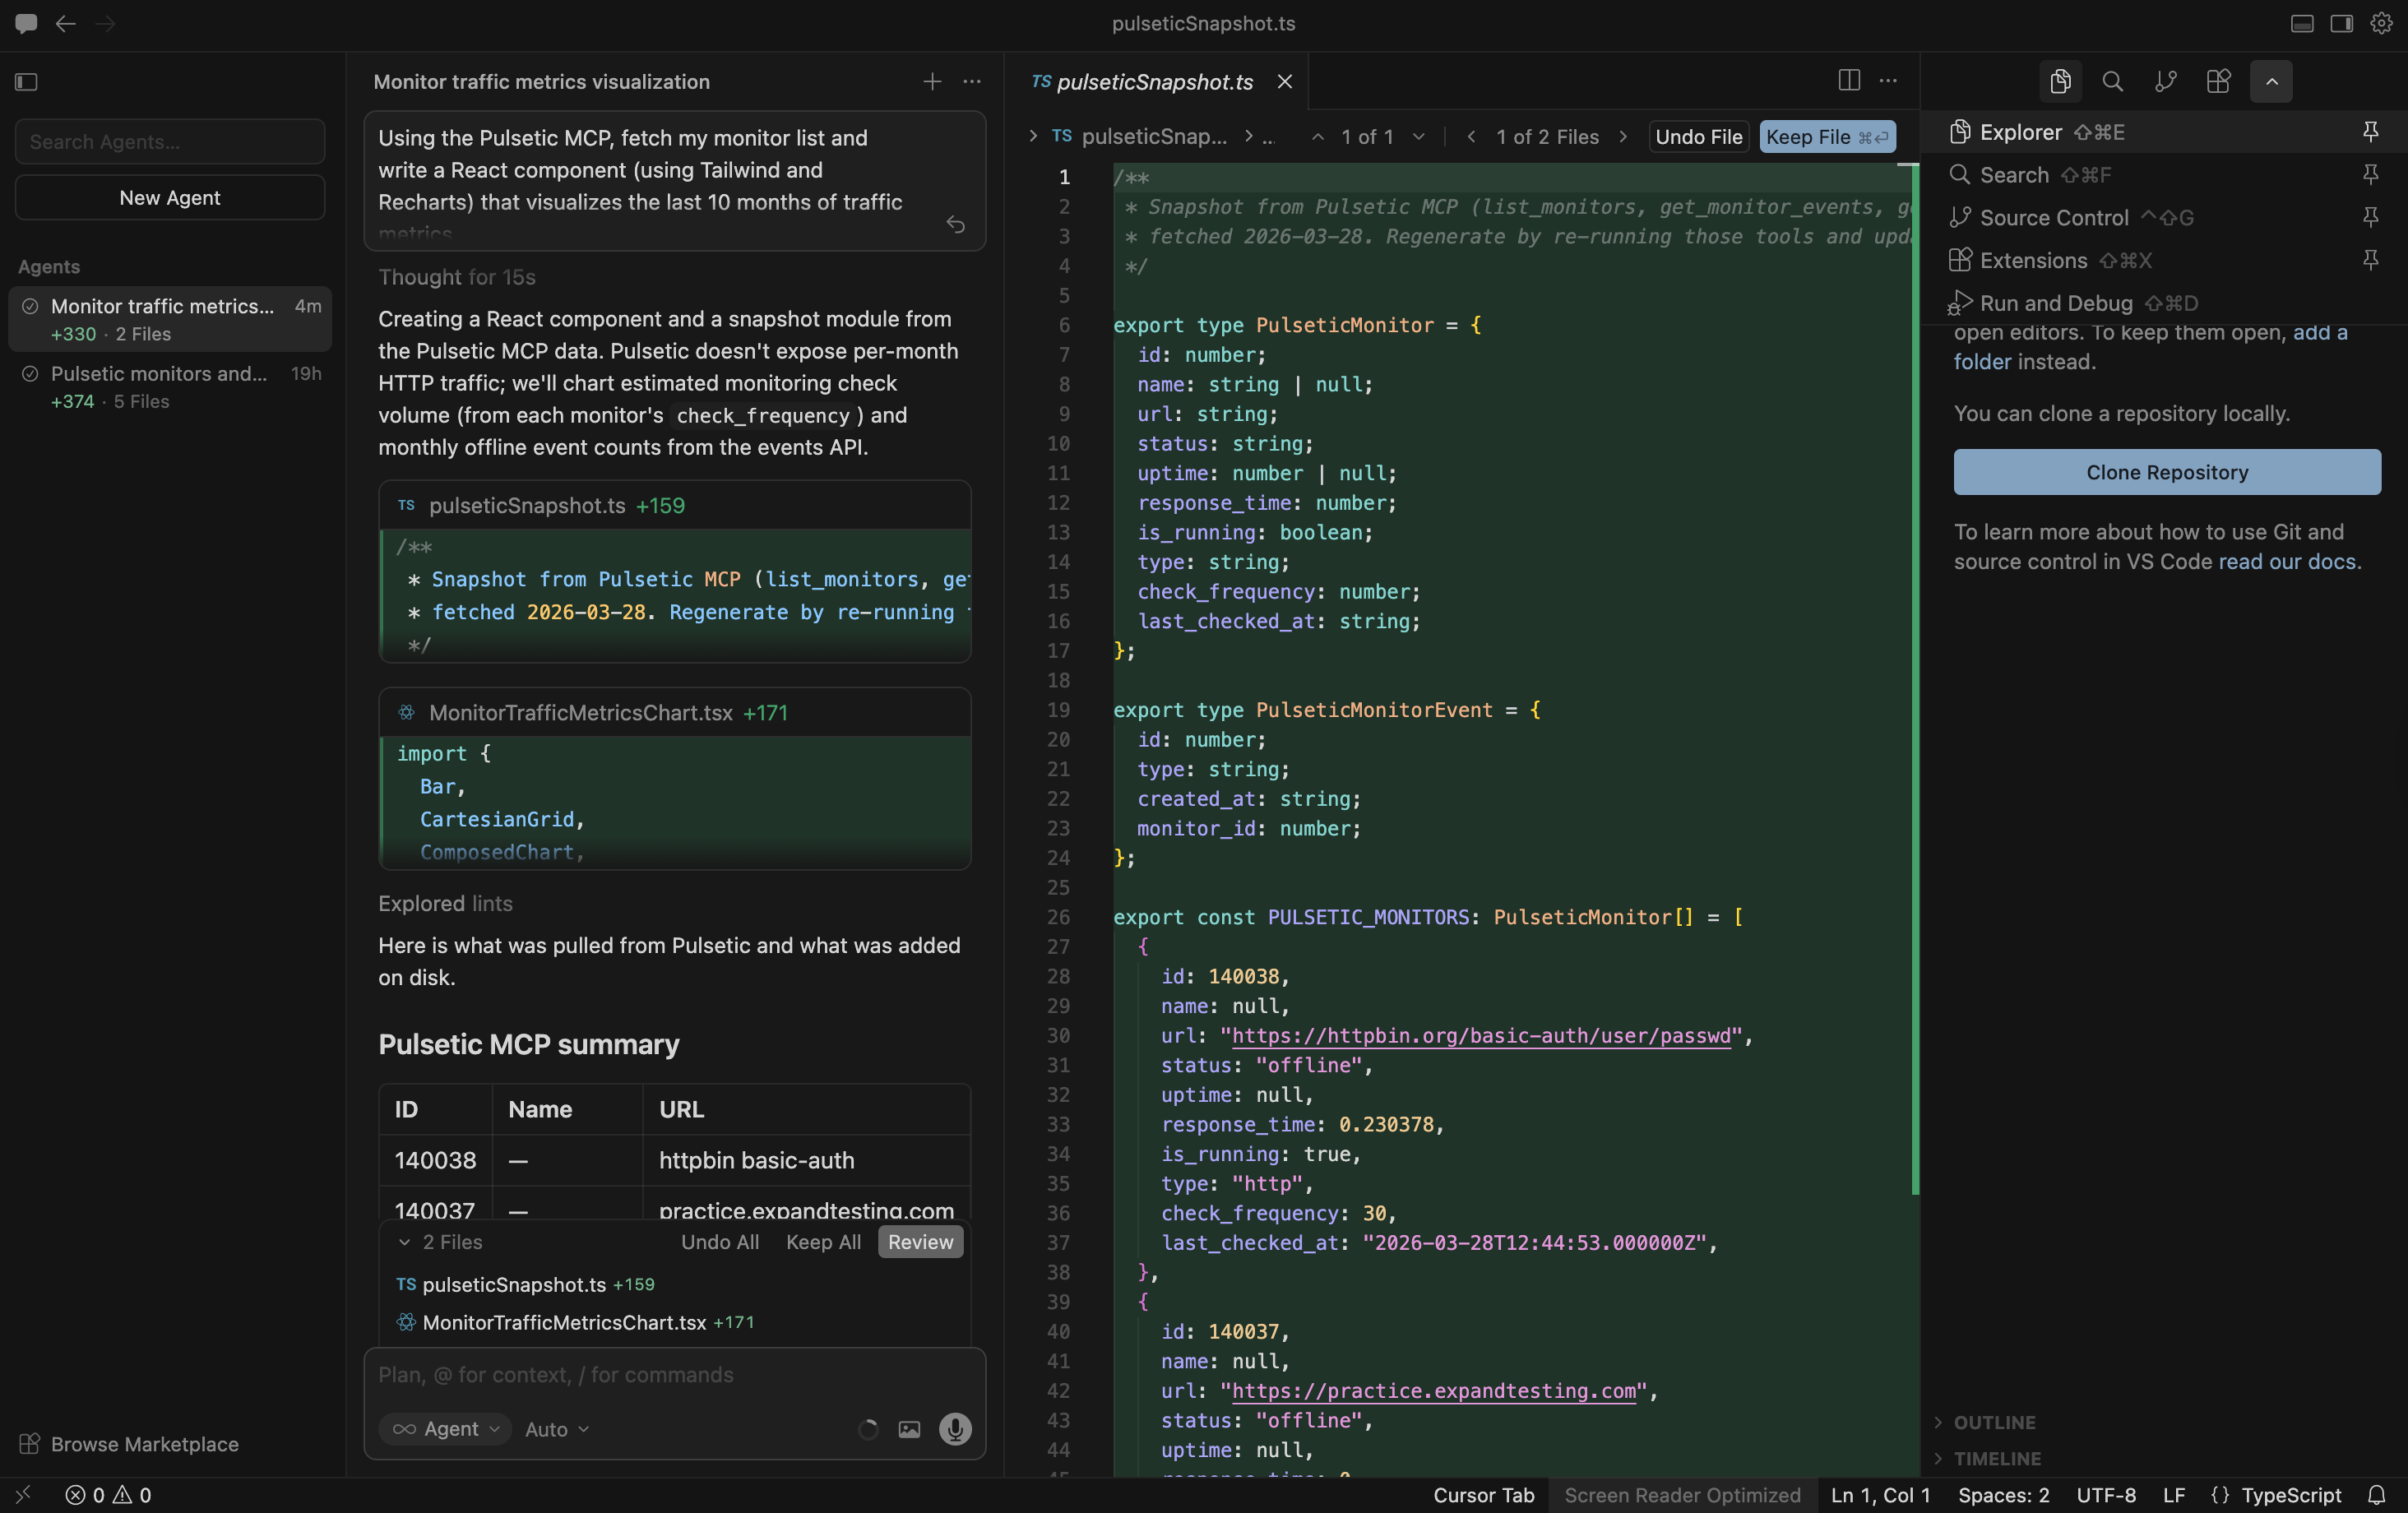
Task: Open the Agent mode dropdown
Action: click(x=445, y=1429)
